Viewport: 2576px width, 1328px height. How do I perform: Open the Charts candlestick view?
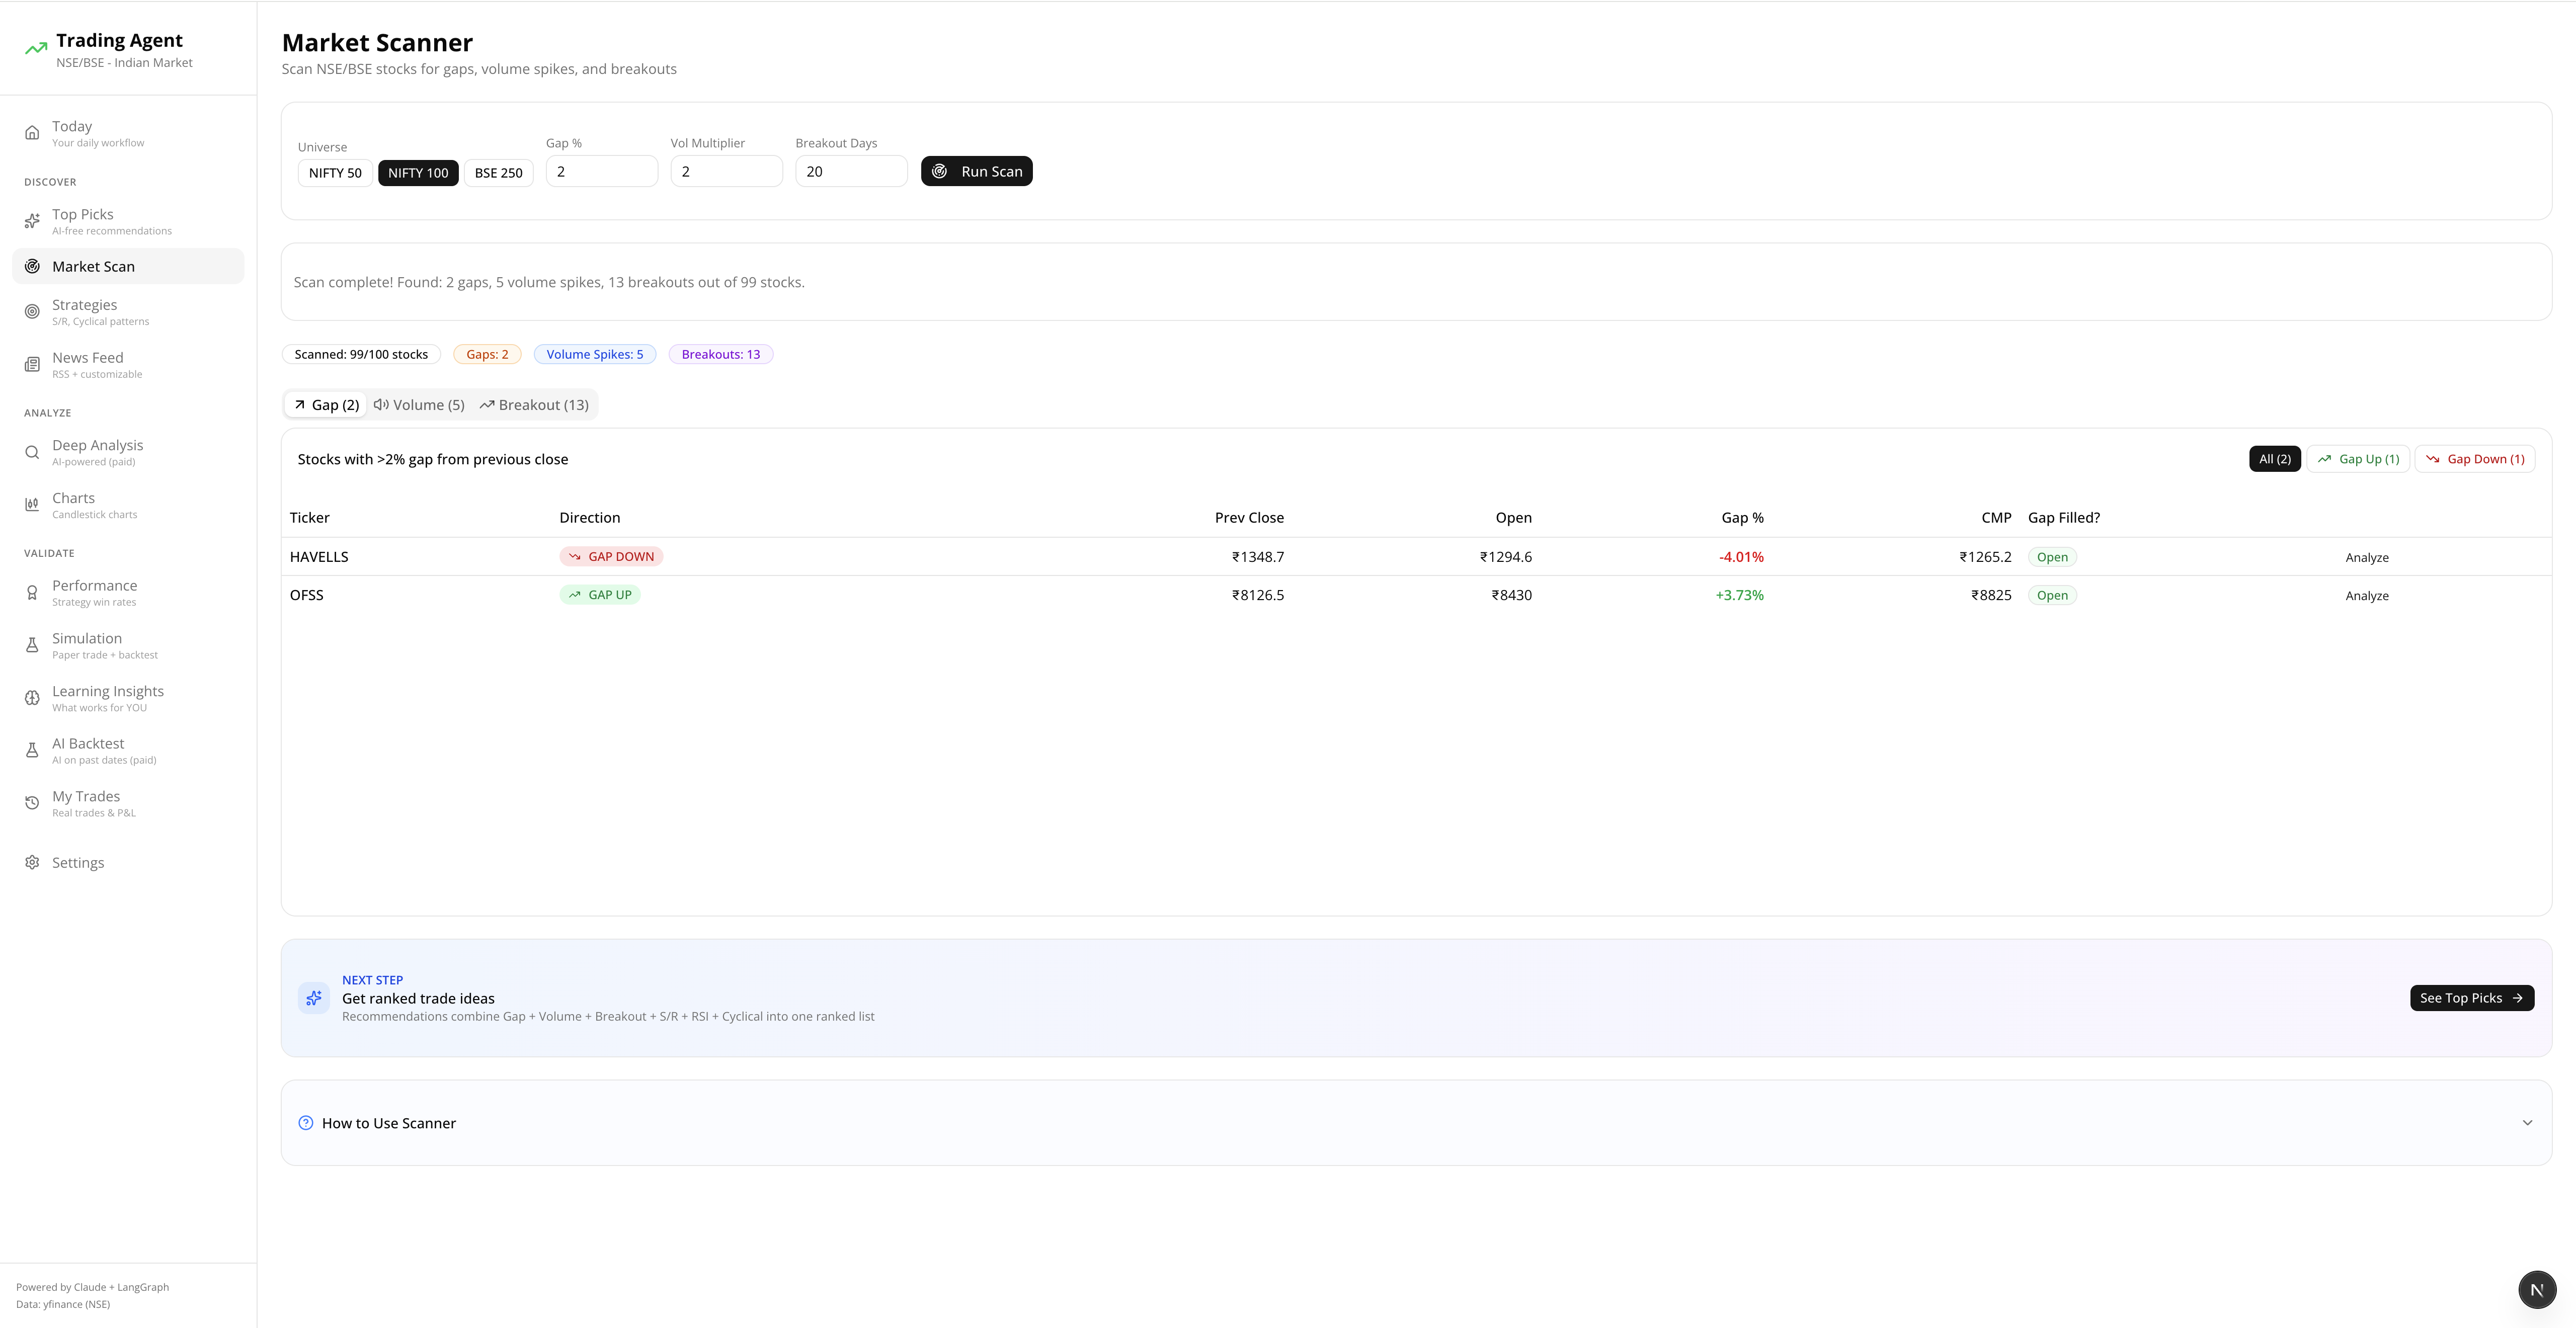point(74,504)
